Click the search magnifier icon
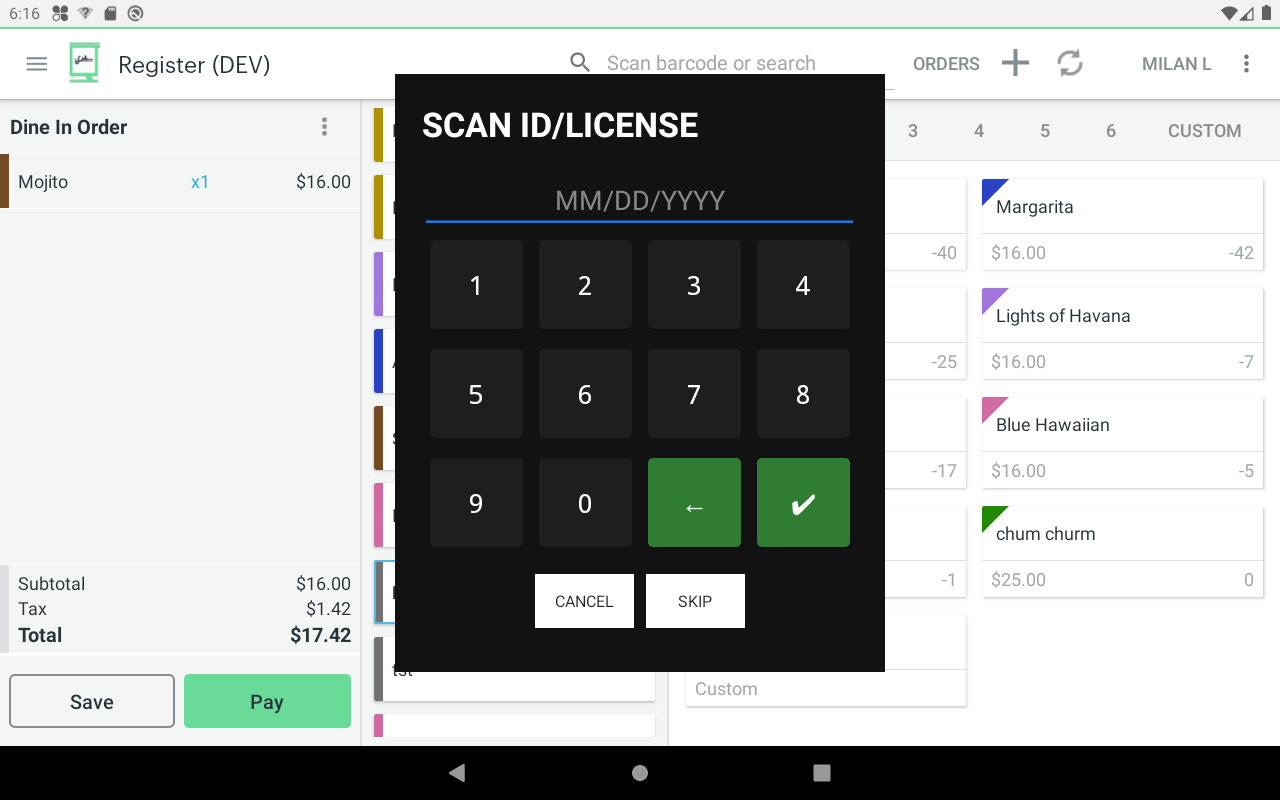The height and width of the screenshot is (800, 1280). point(580,63)
